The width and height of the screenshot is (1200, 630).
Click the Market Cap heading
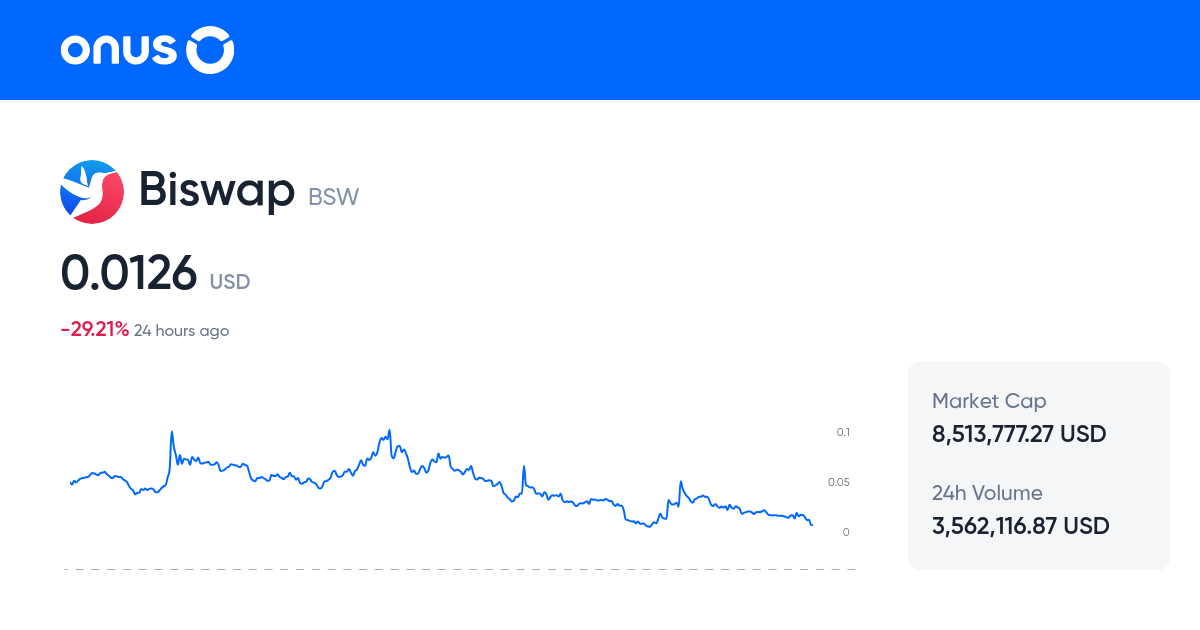989,400
